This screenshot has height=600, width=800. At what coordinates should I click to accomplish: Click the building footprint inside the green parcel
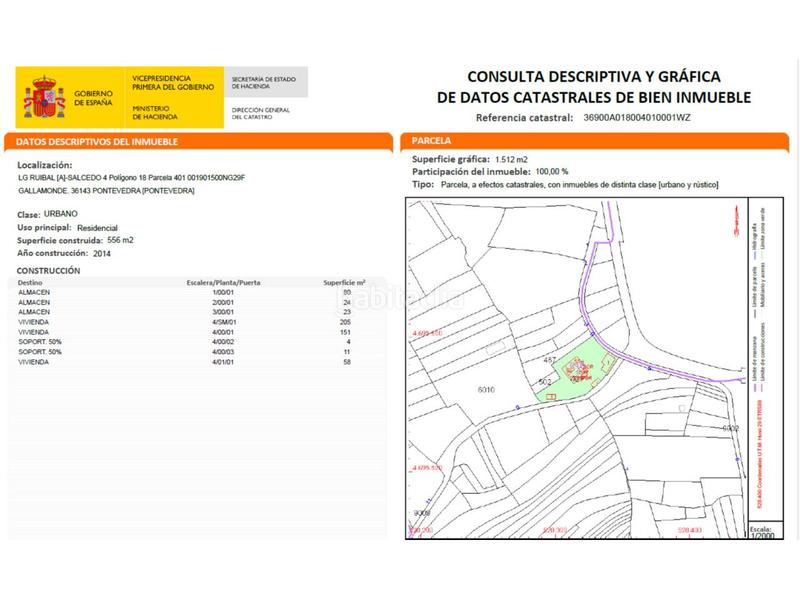tap(576, 368)
